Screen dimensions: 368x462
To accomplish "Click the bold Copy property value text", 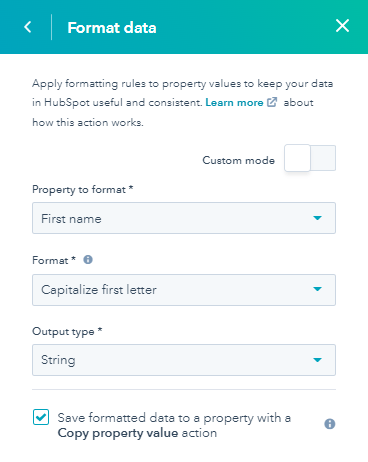I will click(x=118, y=433).
